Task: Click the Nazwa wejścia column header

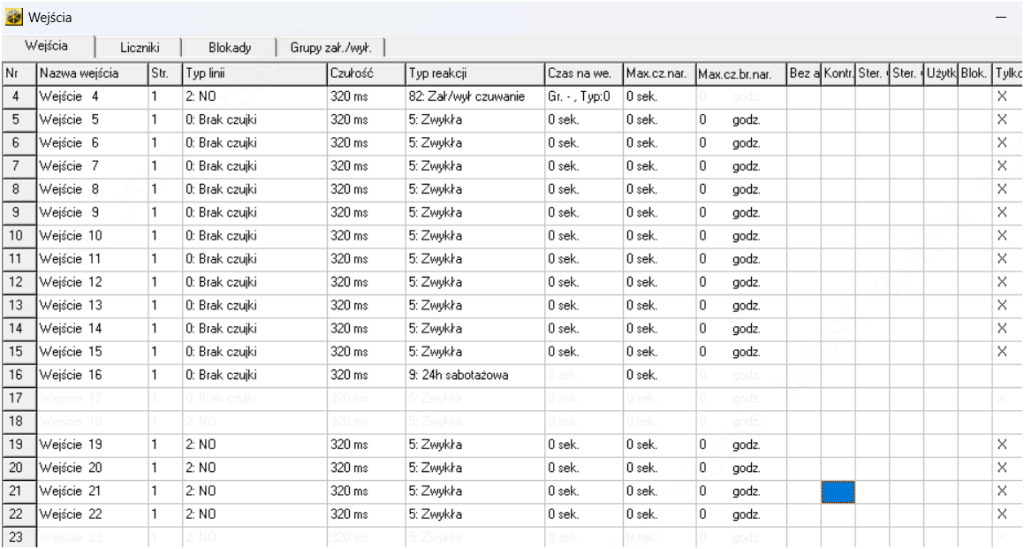Action: click(90, 74)
